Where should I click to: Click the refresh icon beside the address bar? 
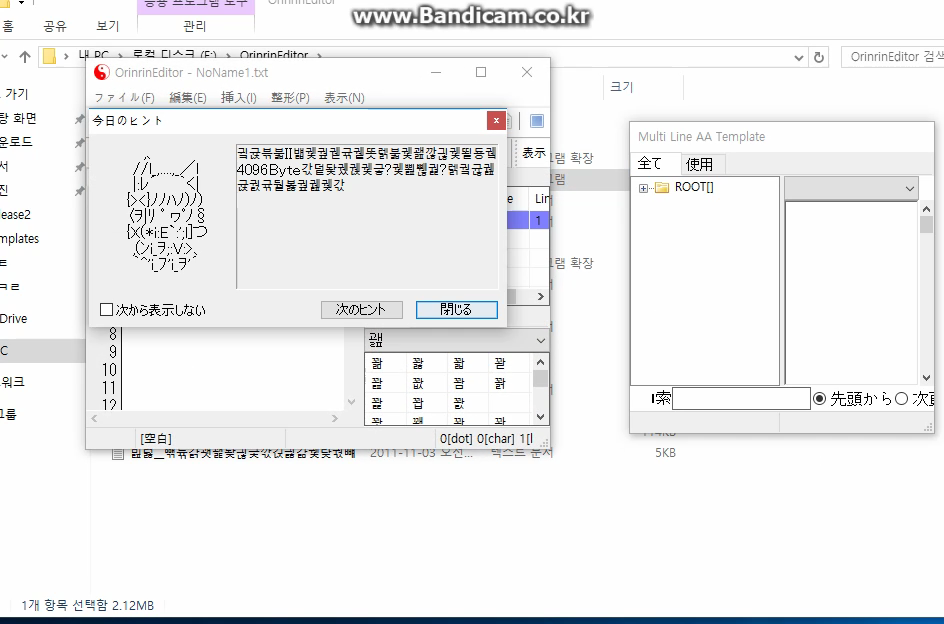pos(820,57)
